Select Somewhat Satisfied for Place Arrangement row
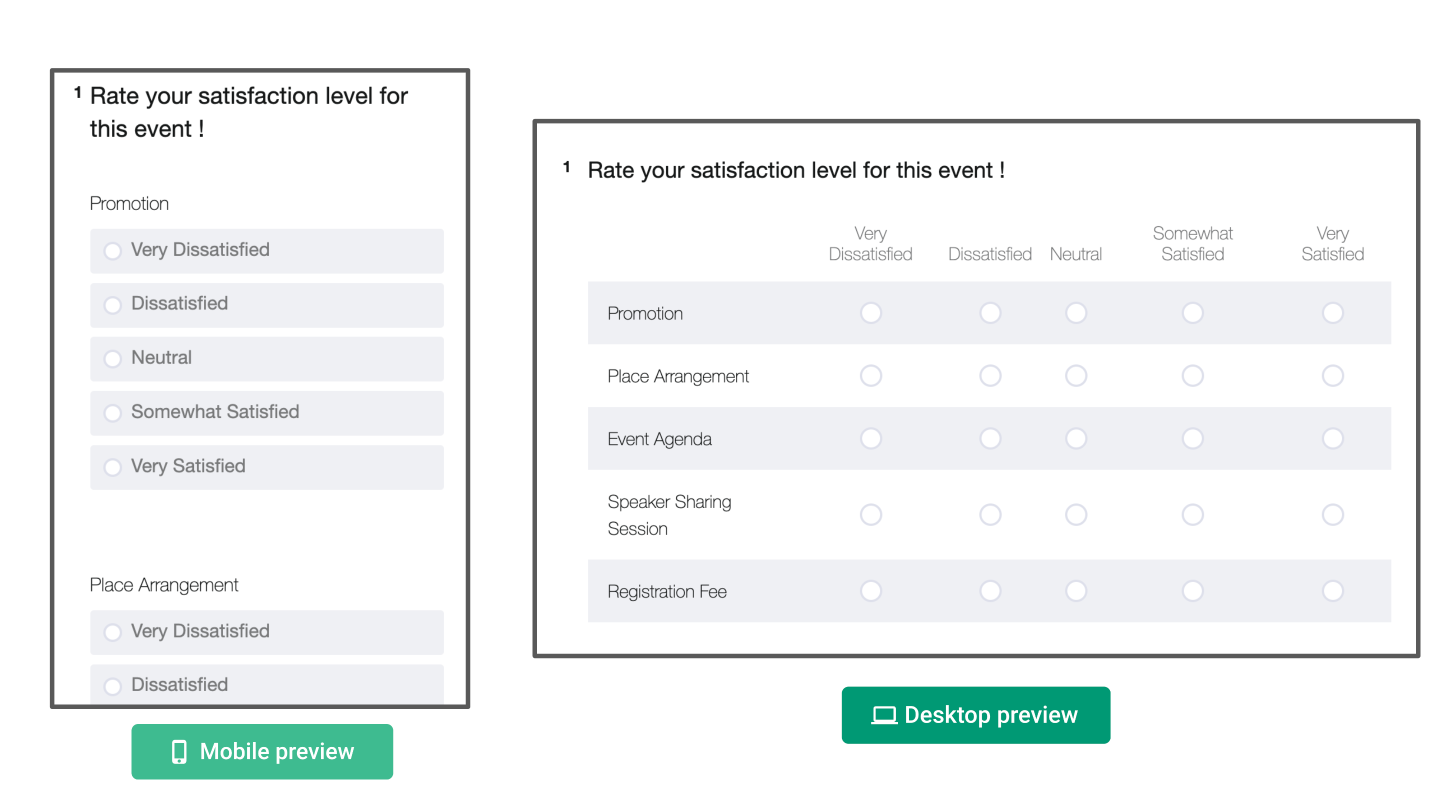This screenshot has height=806, width=1439. (x=1192, y=375)
